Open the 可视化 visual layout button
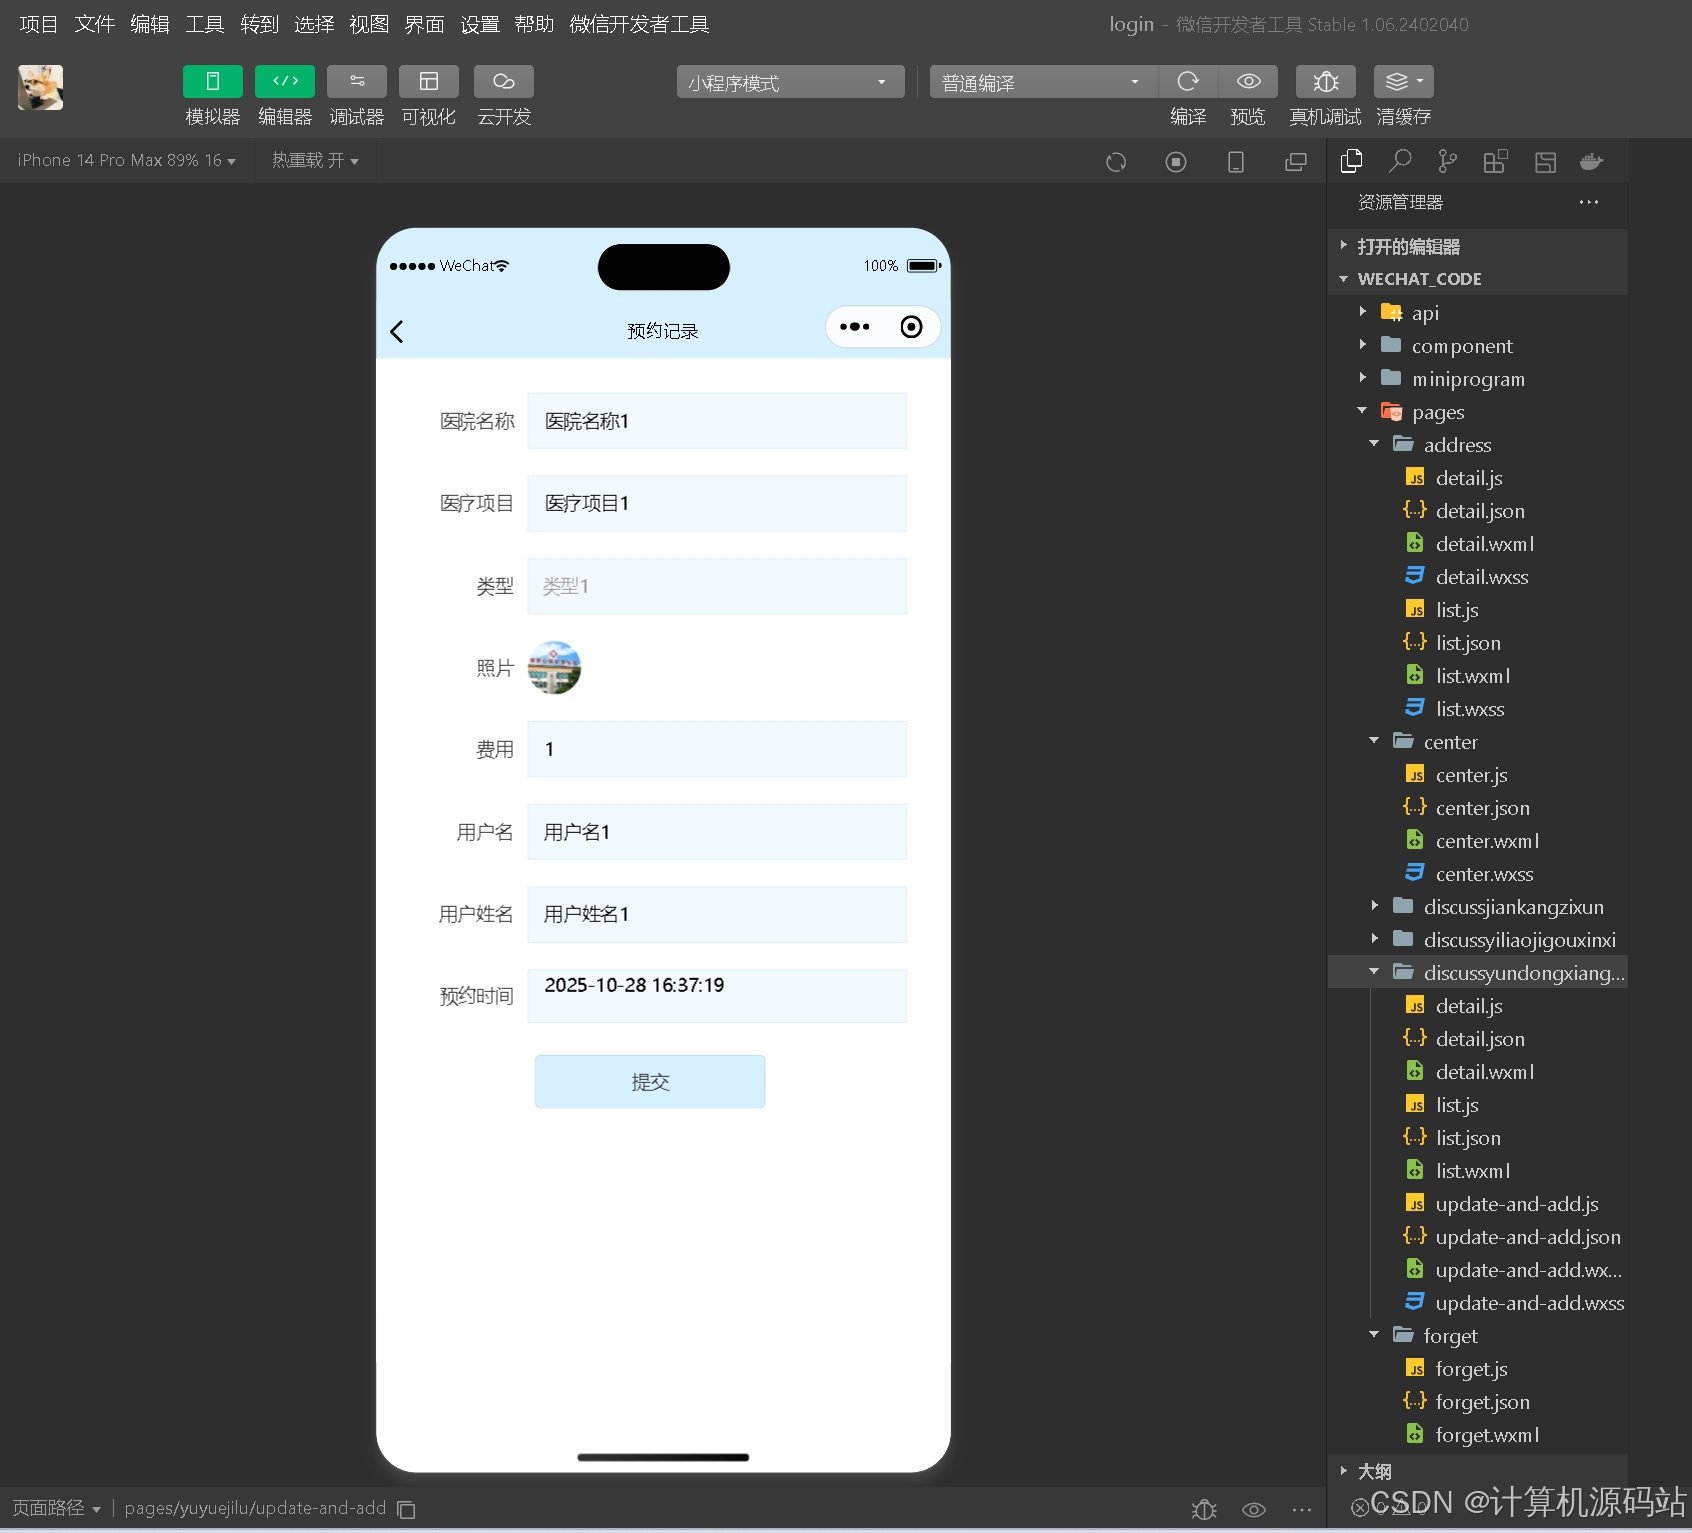This screenshot has width=1692, height=1533. click(429, 82)
